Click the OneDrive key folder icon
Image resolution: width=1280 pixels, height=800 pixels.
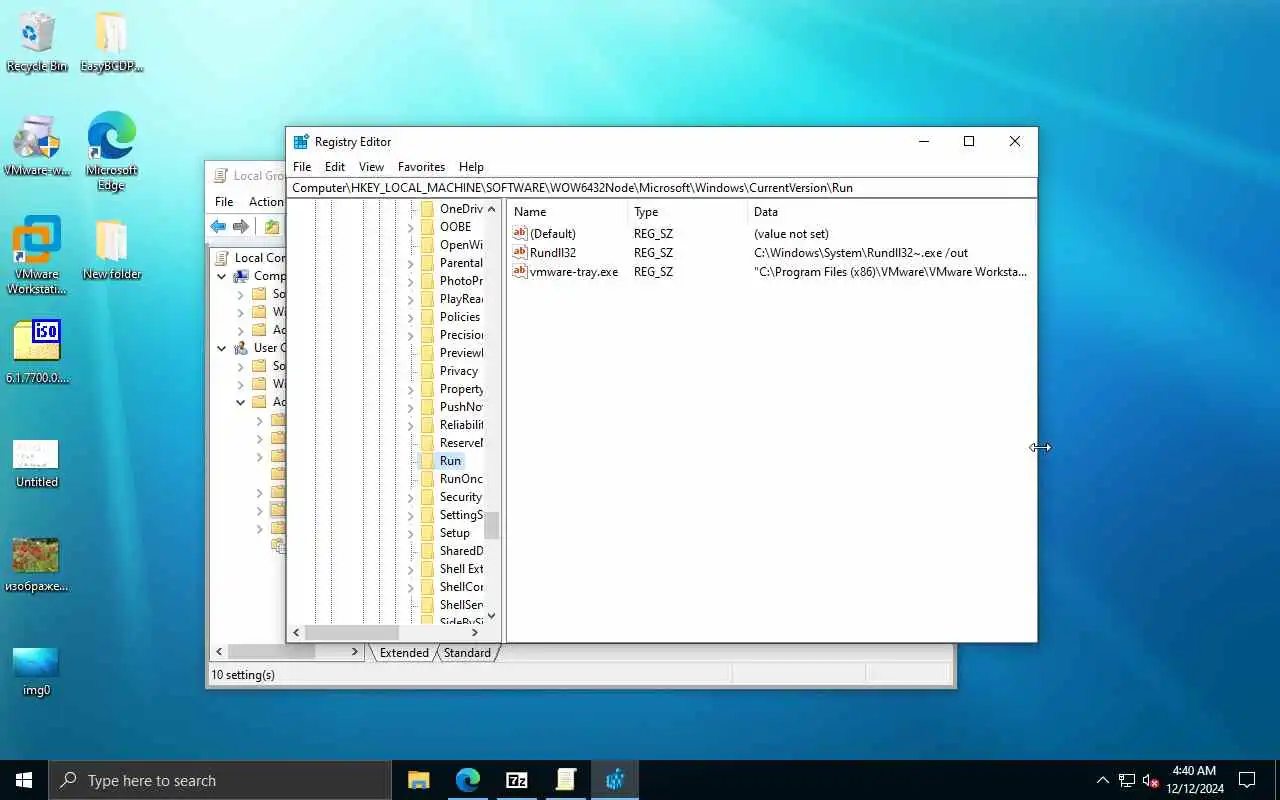[x=427, y=209]
